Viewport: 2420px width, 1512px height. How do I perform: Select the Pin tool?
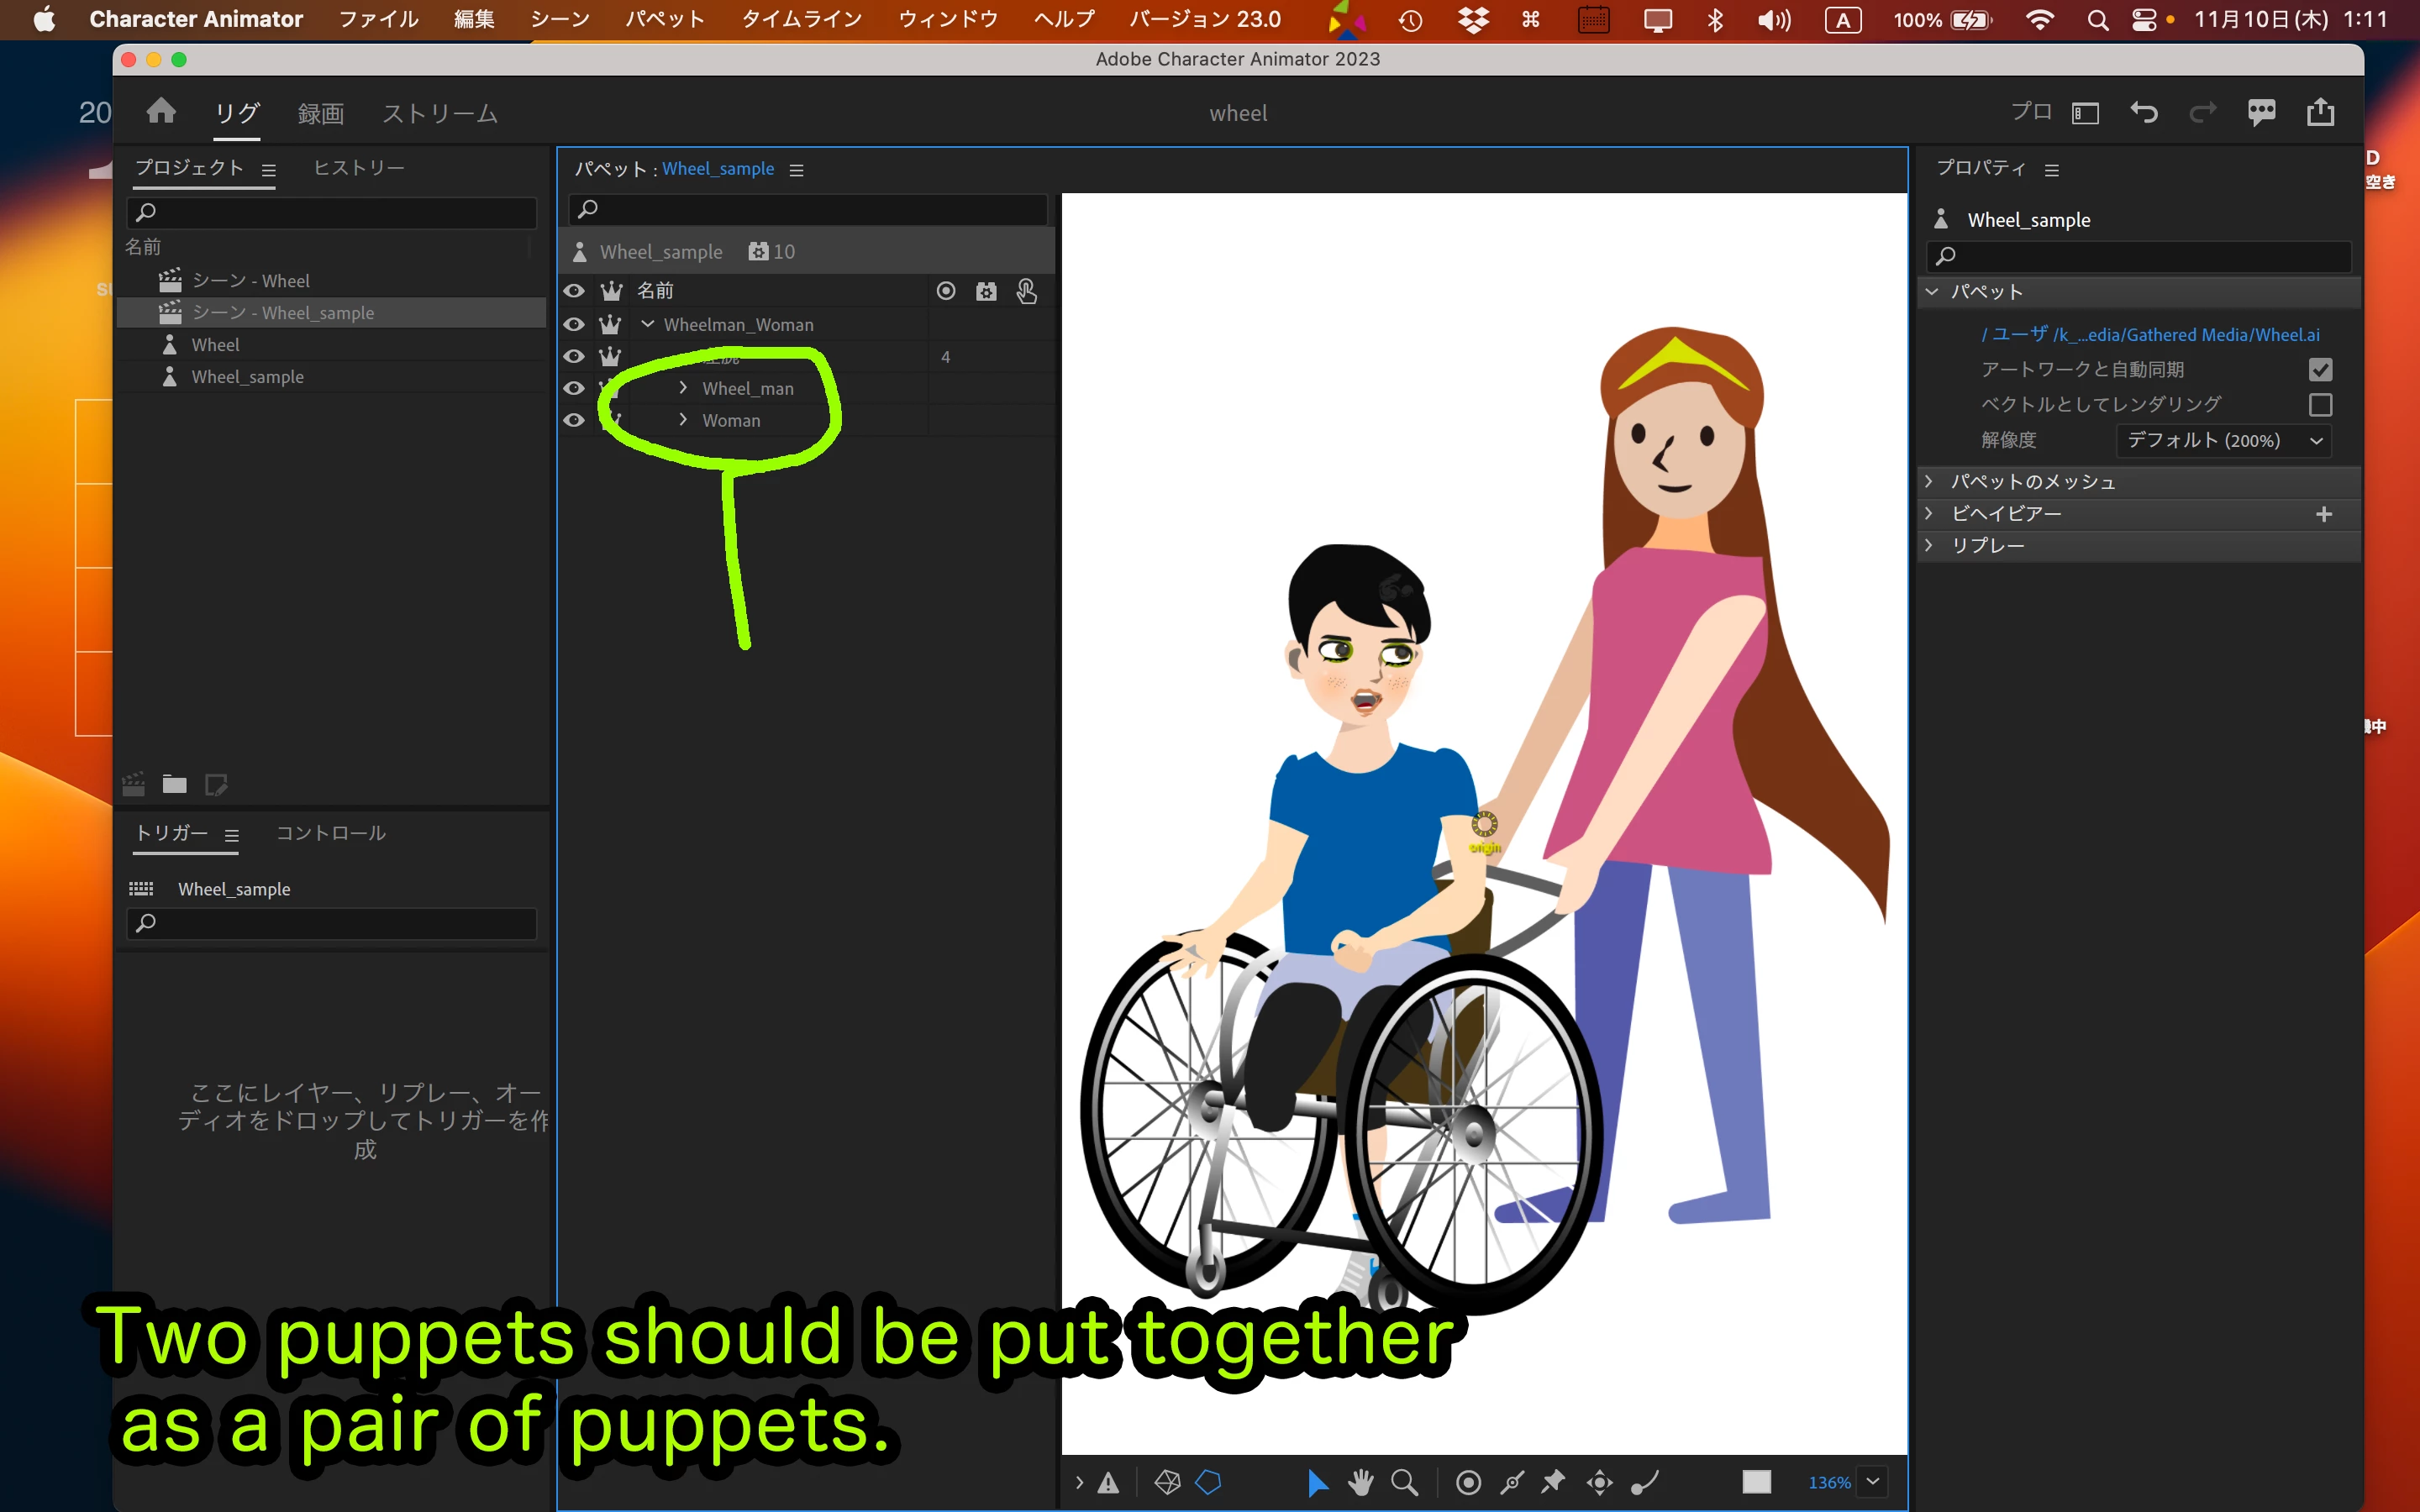click(1553, 1481)
